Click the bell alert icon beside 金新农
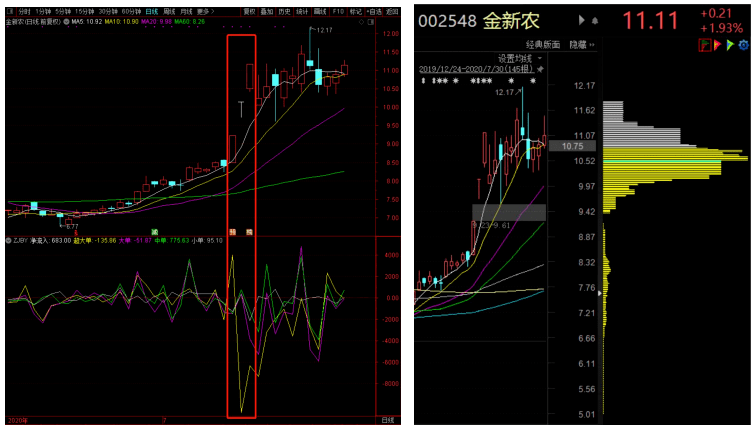The width and height of the screenshot is (755, 427). (x=595, y=21)
